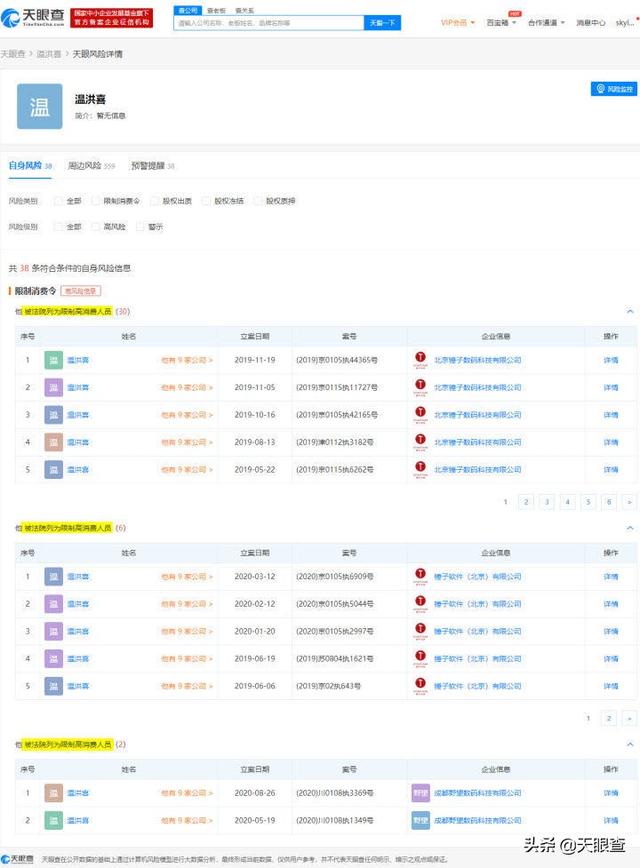Image resolution: width=640 pixels, height=868 pixels.
Task: Click Smartisan logo in the 2019-06-19 row
Action: [420, 658]
